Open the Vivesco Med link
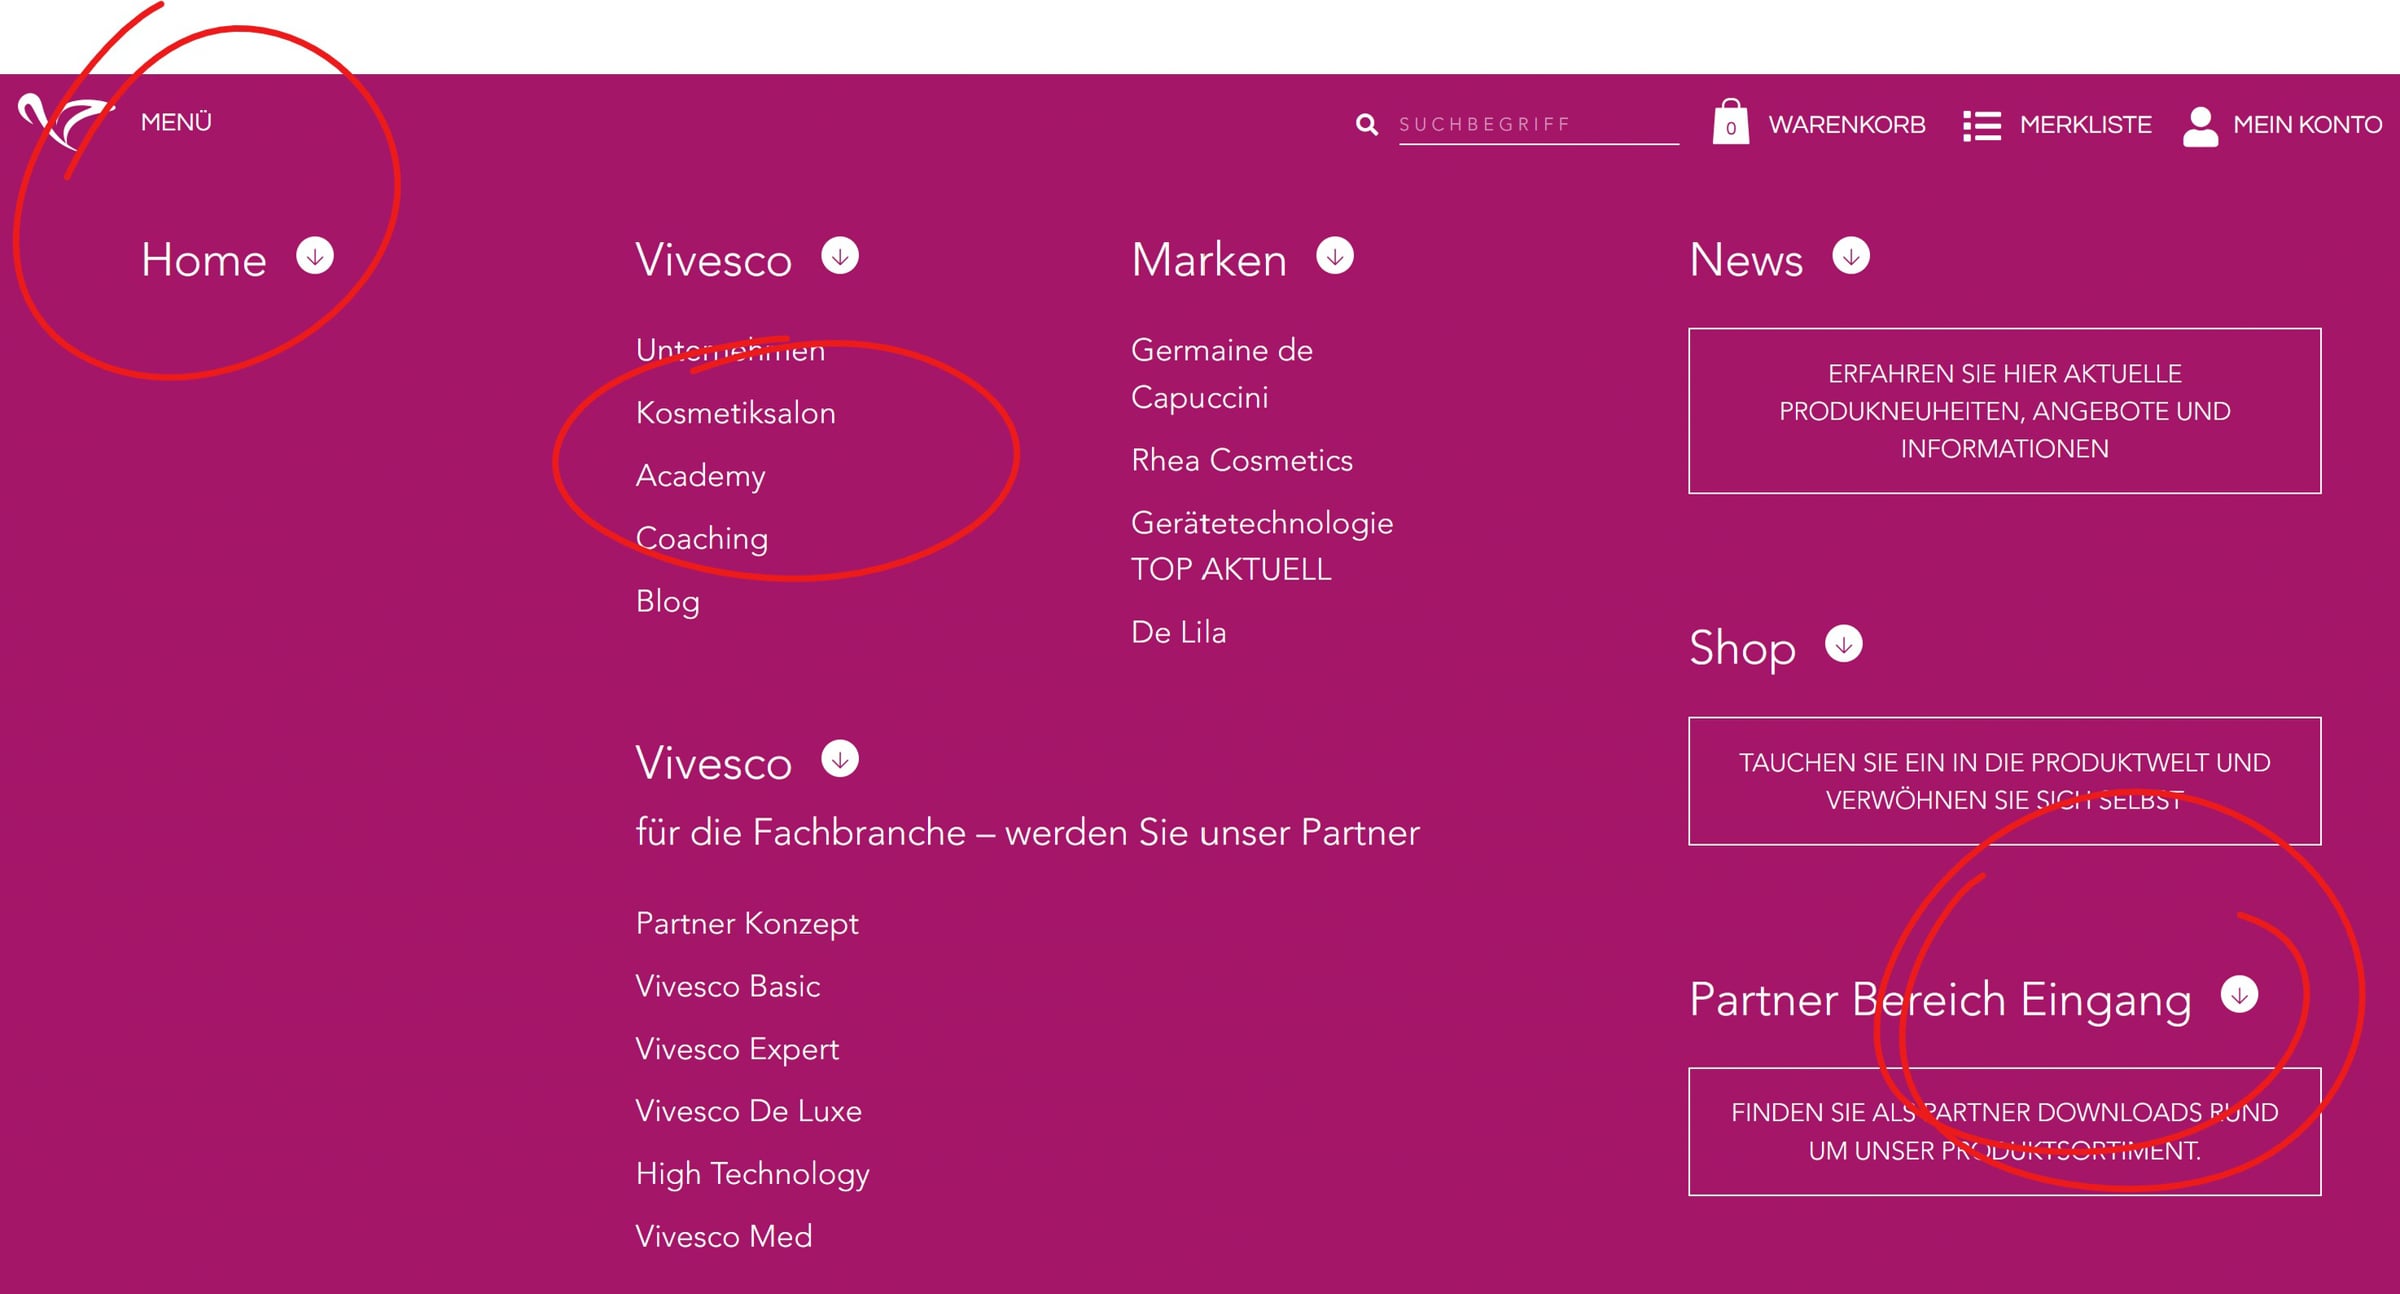 click(724, 1237)
